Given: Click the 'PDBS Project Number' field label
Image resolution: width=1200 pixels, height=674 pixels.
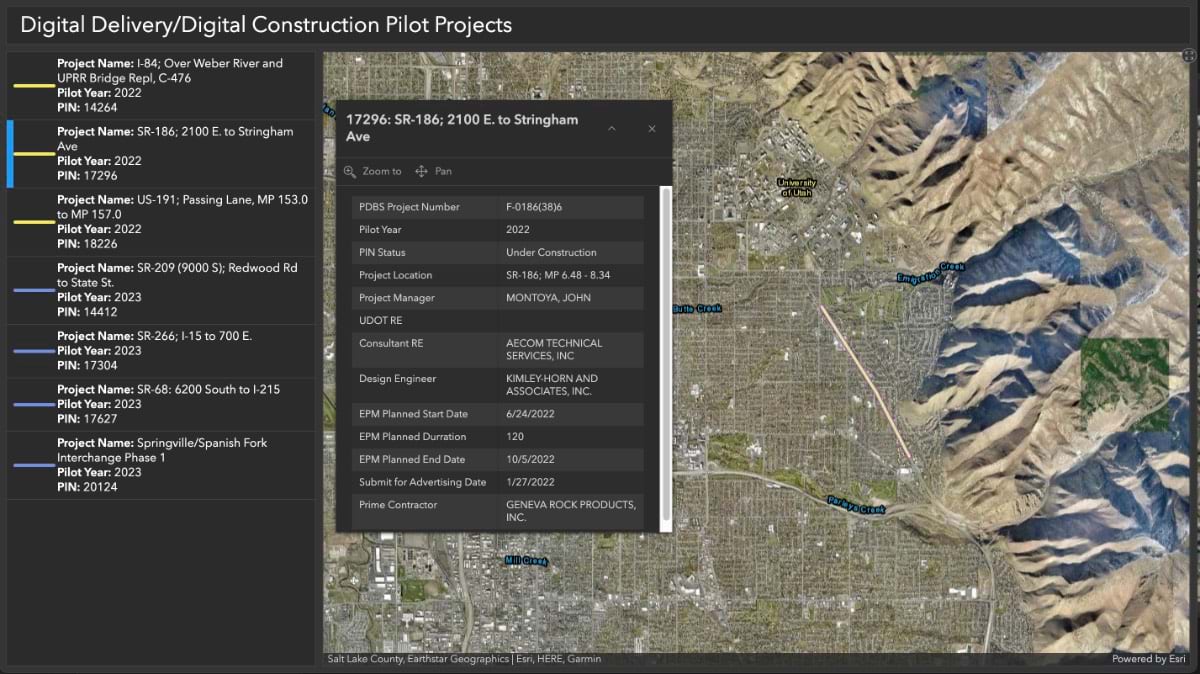Looking at the screenshot, I should pyautogui.click(x=409, y=207).
